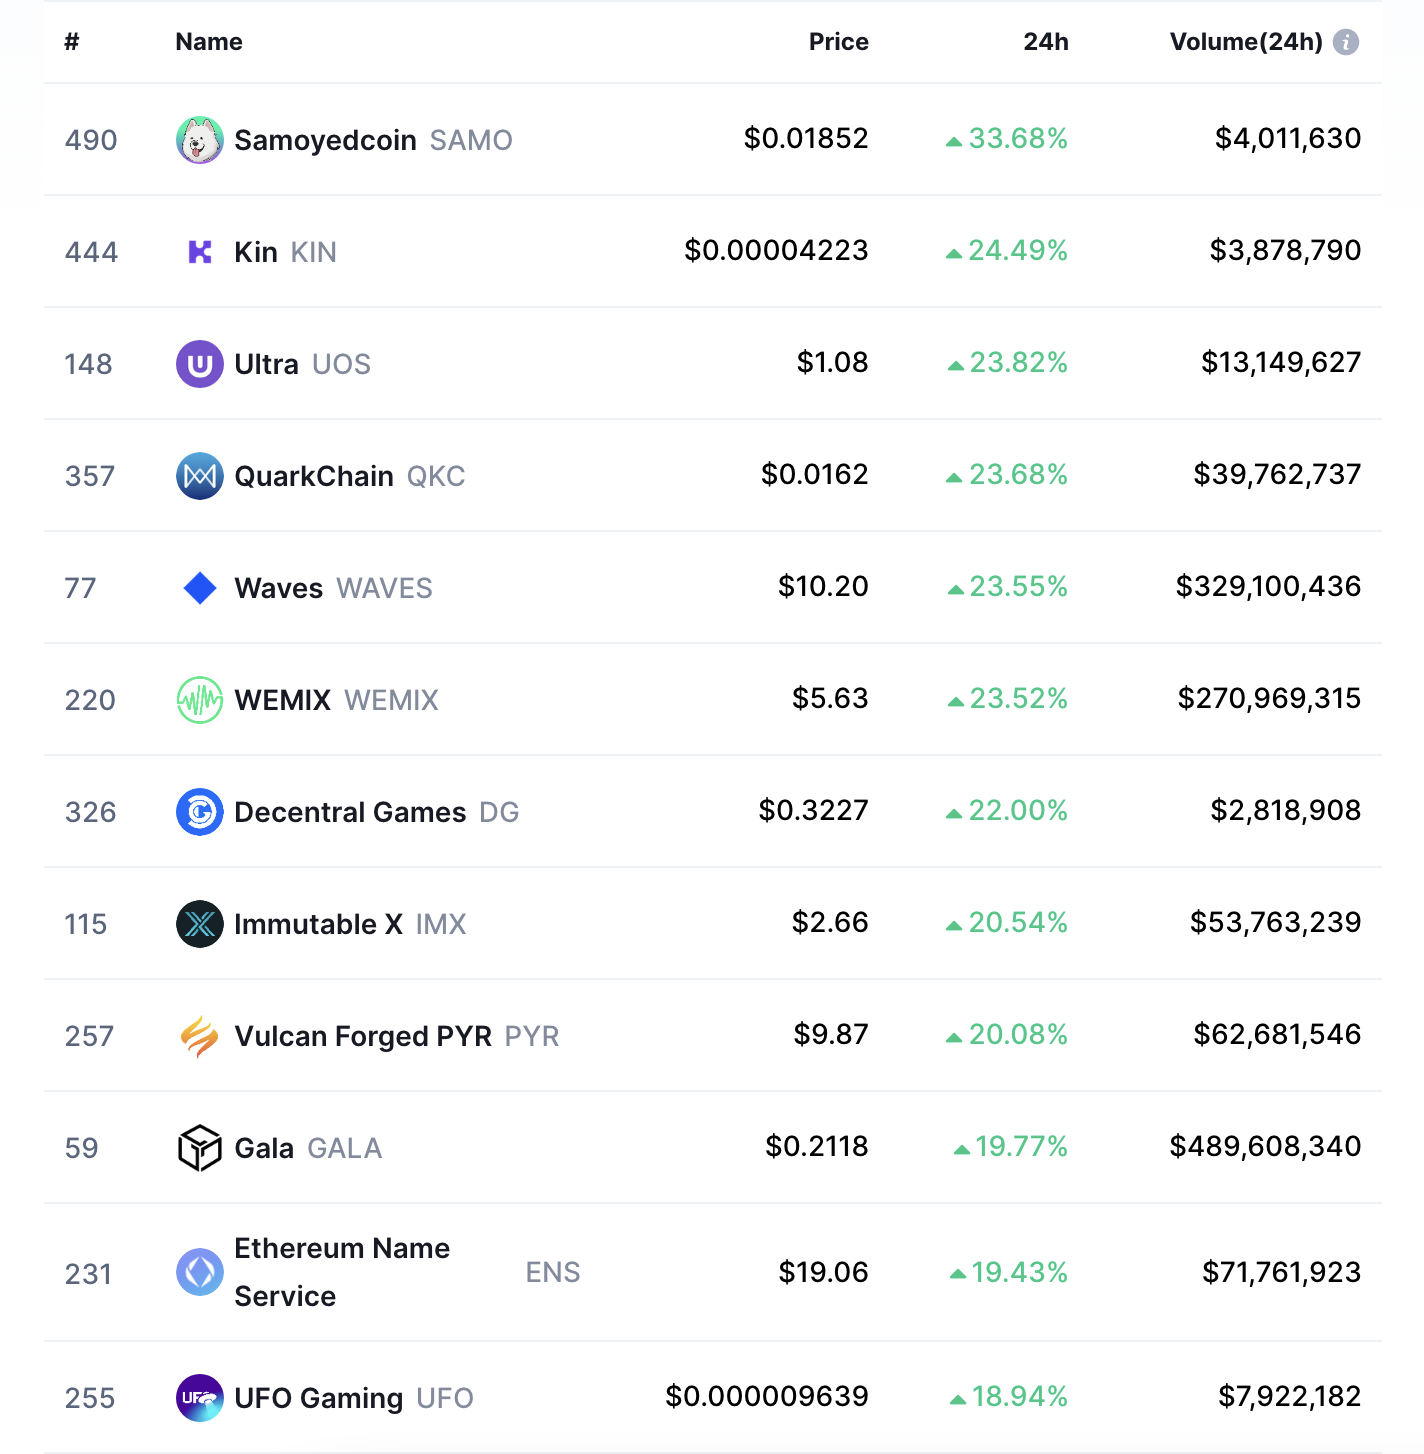Open the Ultra UOS coin icon

[x=200, y=364]
